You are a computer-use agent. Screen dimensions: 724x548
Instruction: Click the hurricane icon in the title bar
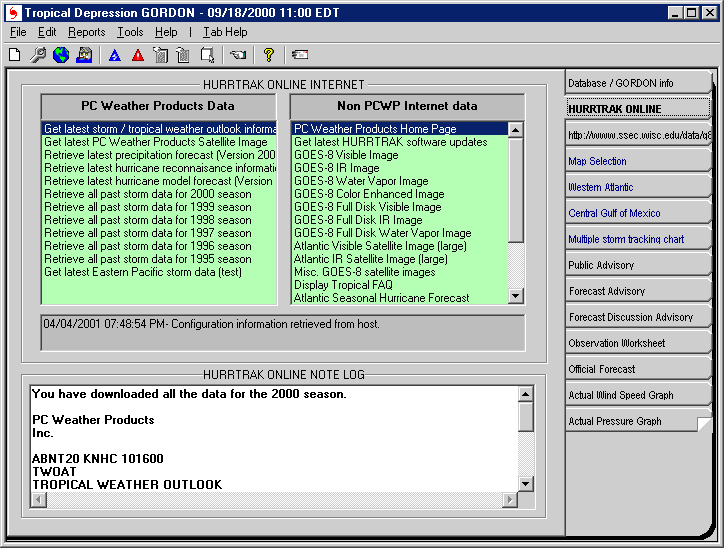coord(14,12)
